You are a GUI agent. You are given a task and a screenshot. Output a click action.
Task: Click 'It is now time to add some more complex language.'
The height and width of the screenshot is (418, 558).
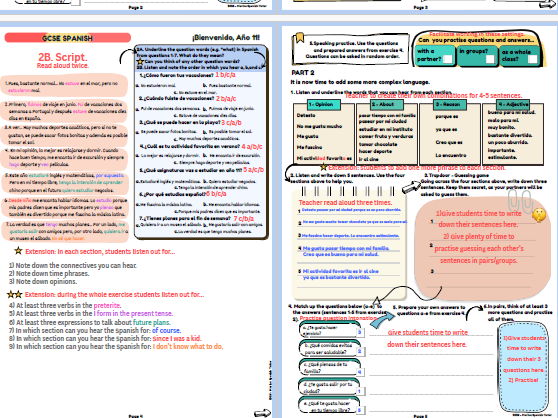[360, 82]
